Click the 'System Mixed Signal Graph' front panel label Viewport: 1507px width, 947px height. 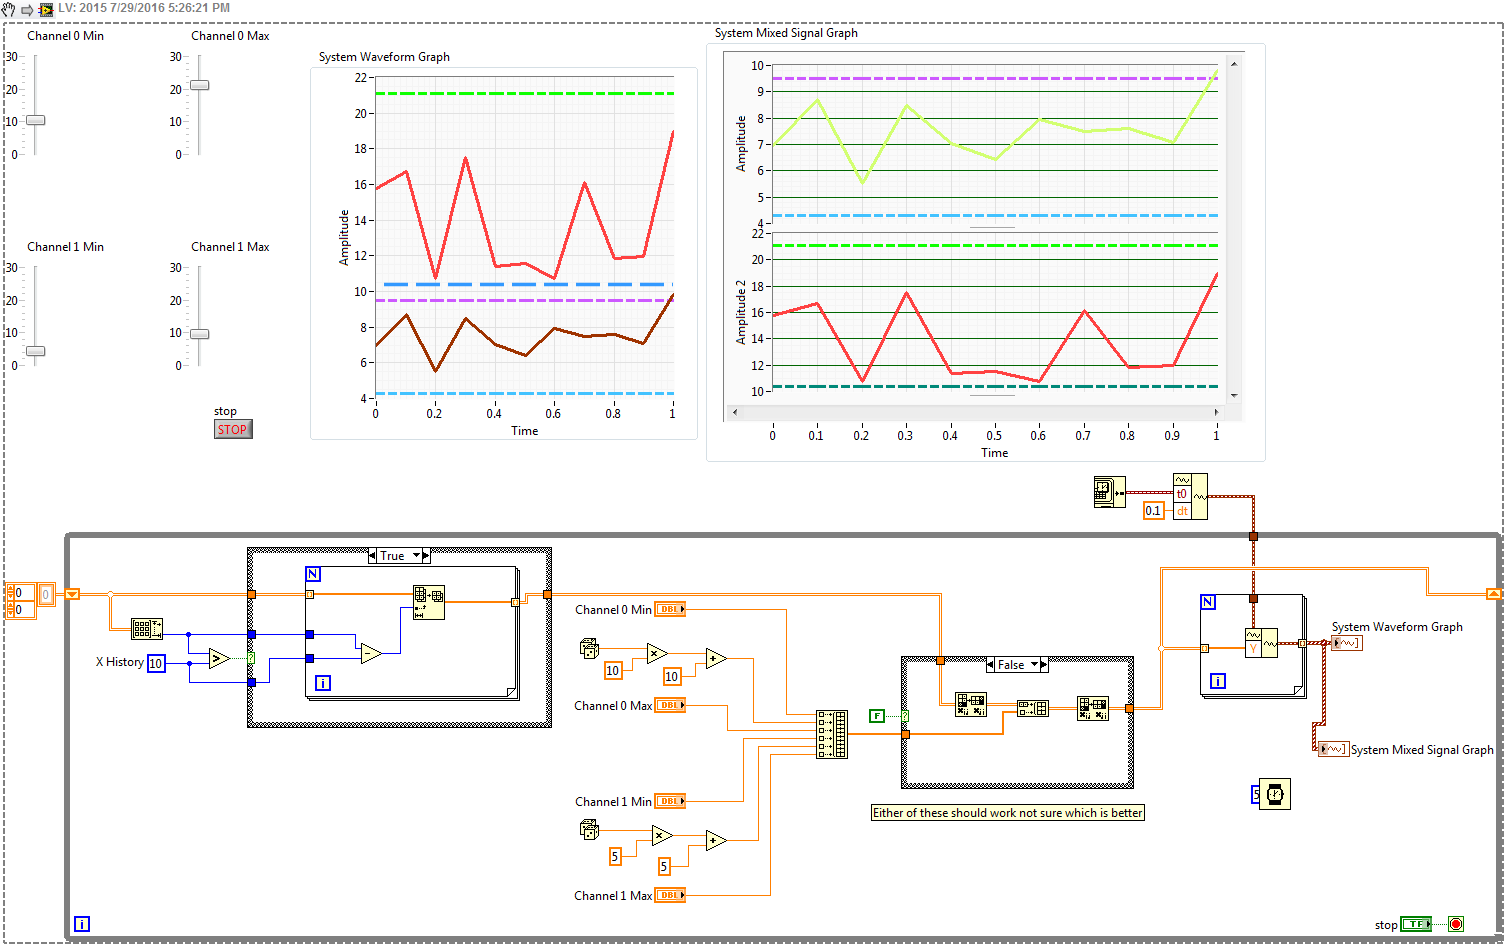[786, 33]
